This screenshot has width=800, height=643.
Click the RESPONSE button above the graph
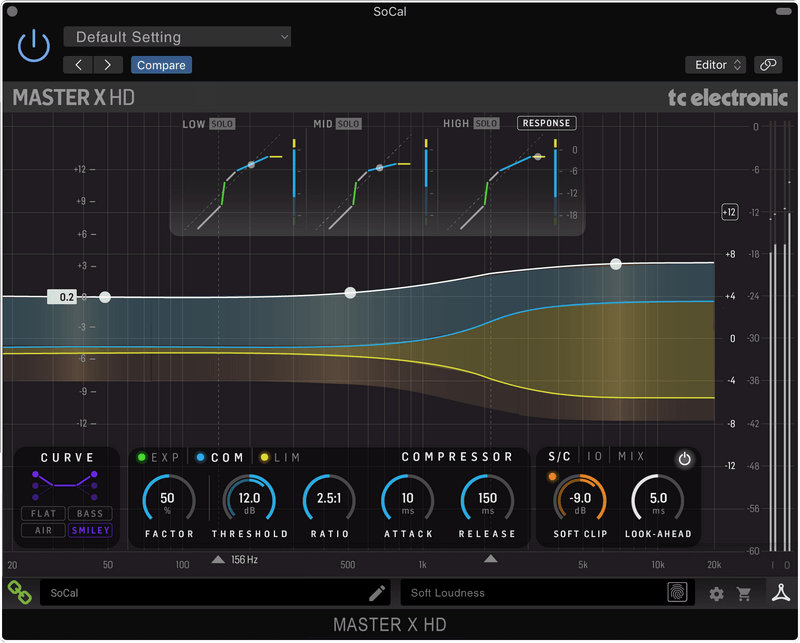pos(546,122)
